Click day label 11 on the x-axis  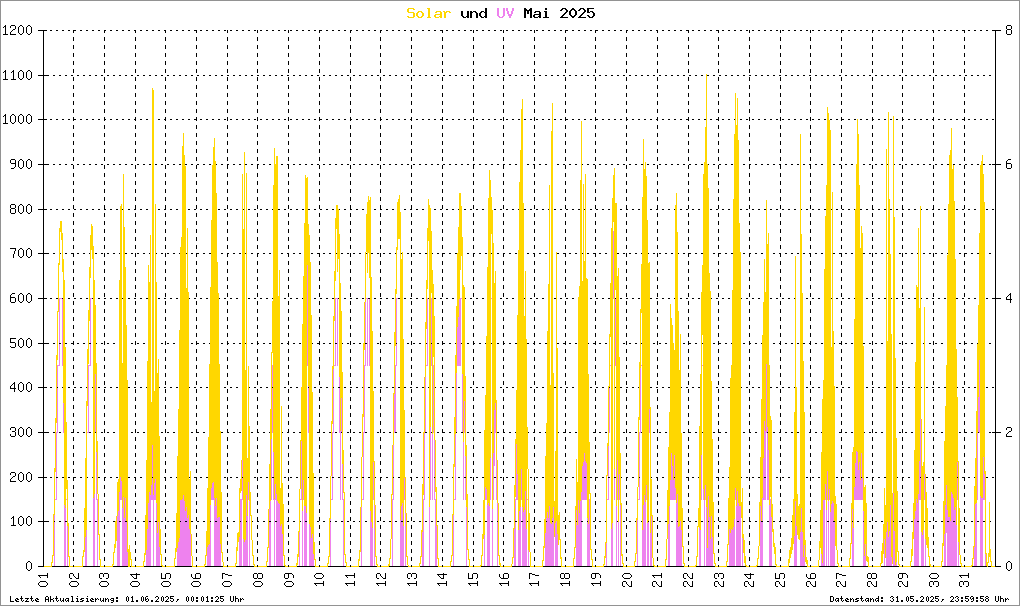click(350, 579)
